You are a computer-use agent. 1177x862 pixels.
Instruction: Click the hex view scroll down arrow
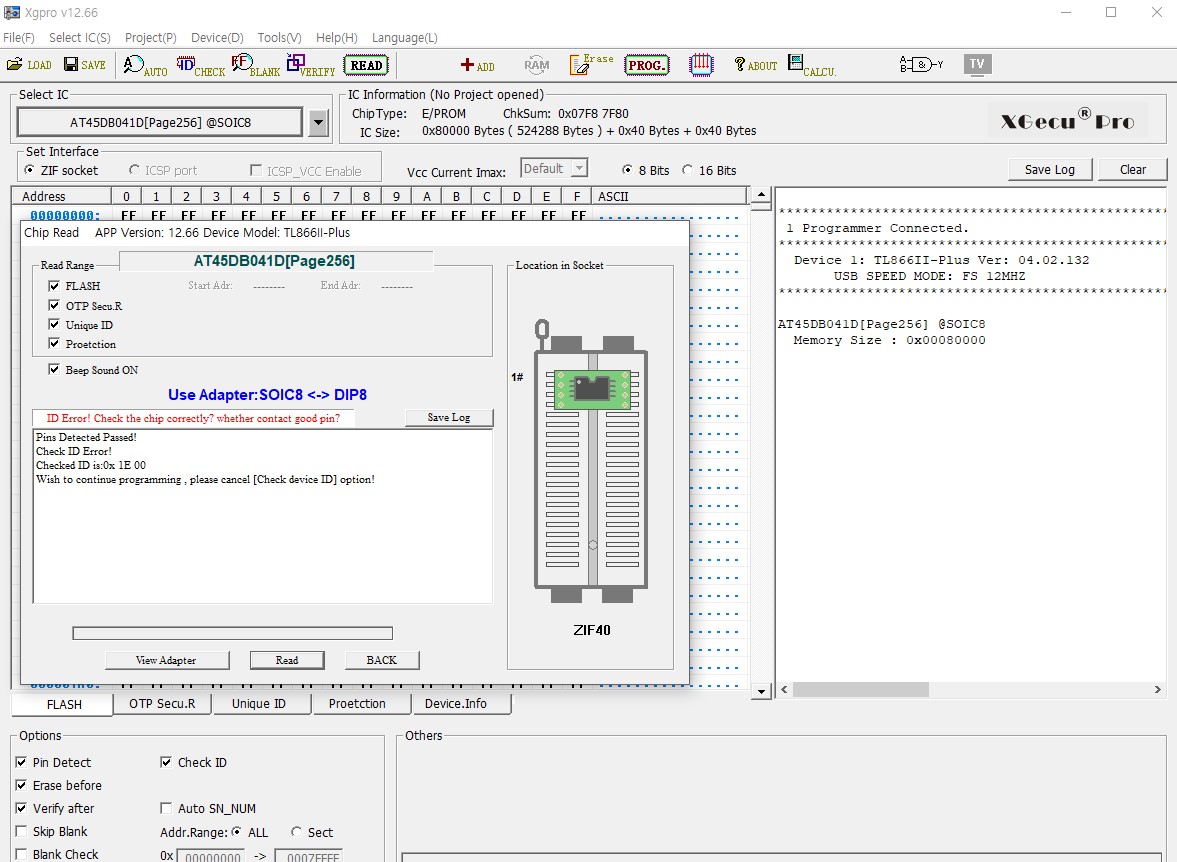pyautogui.click(x=760, y=691)
